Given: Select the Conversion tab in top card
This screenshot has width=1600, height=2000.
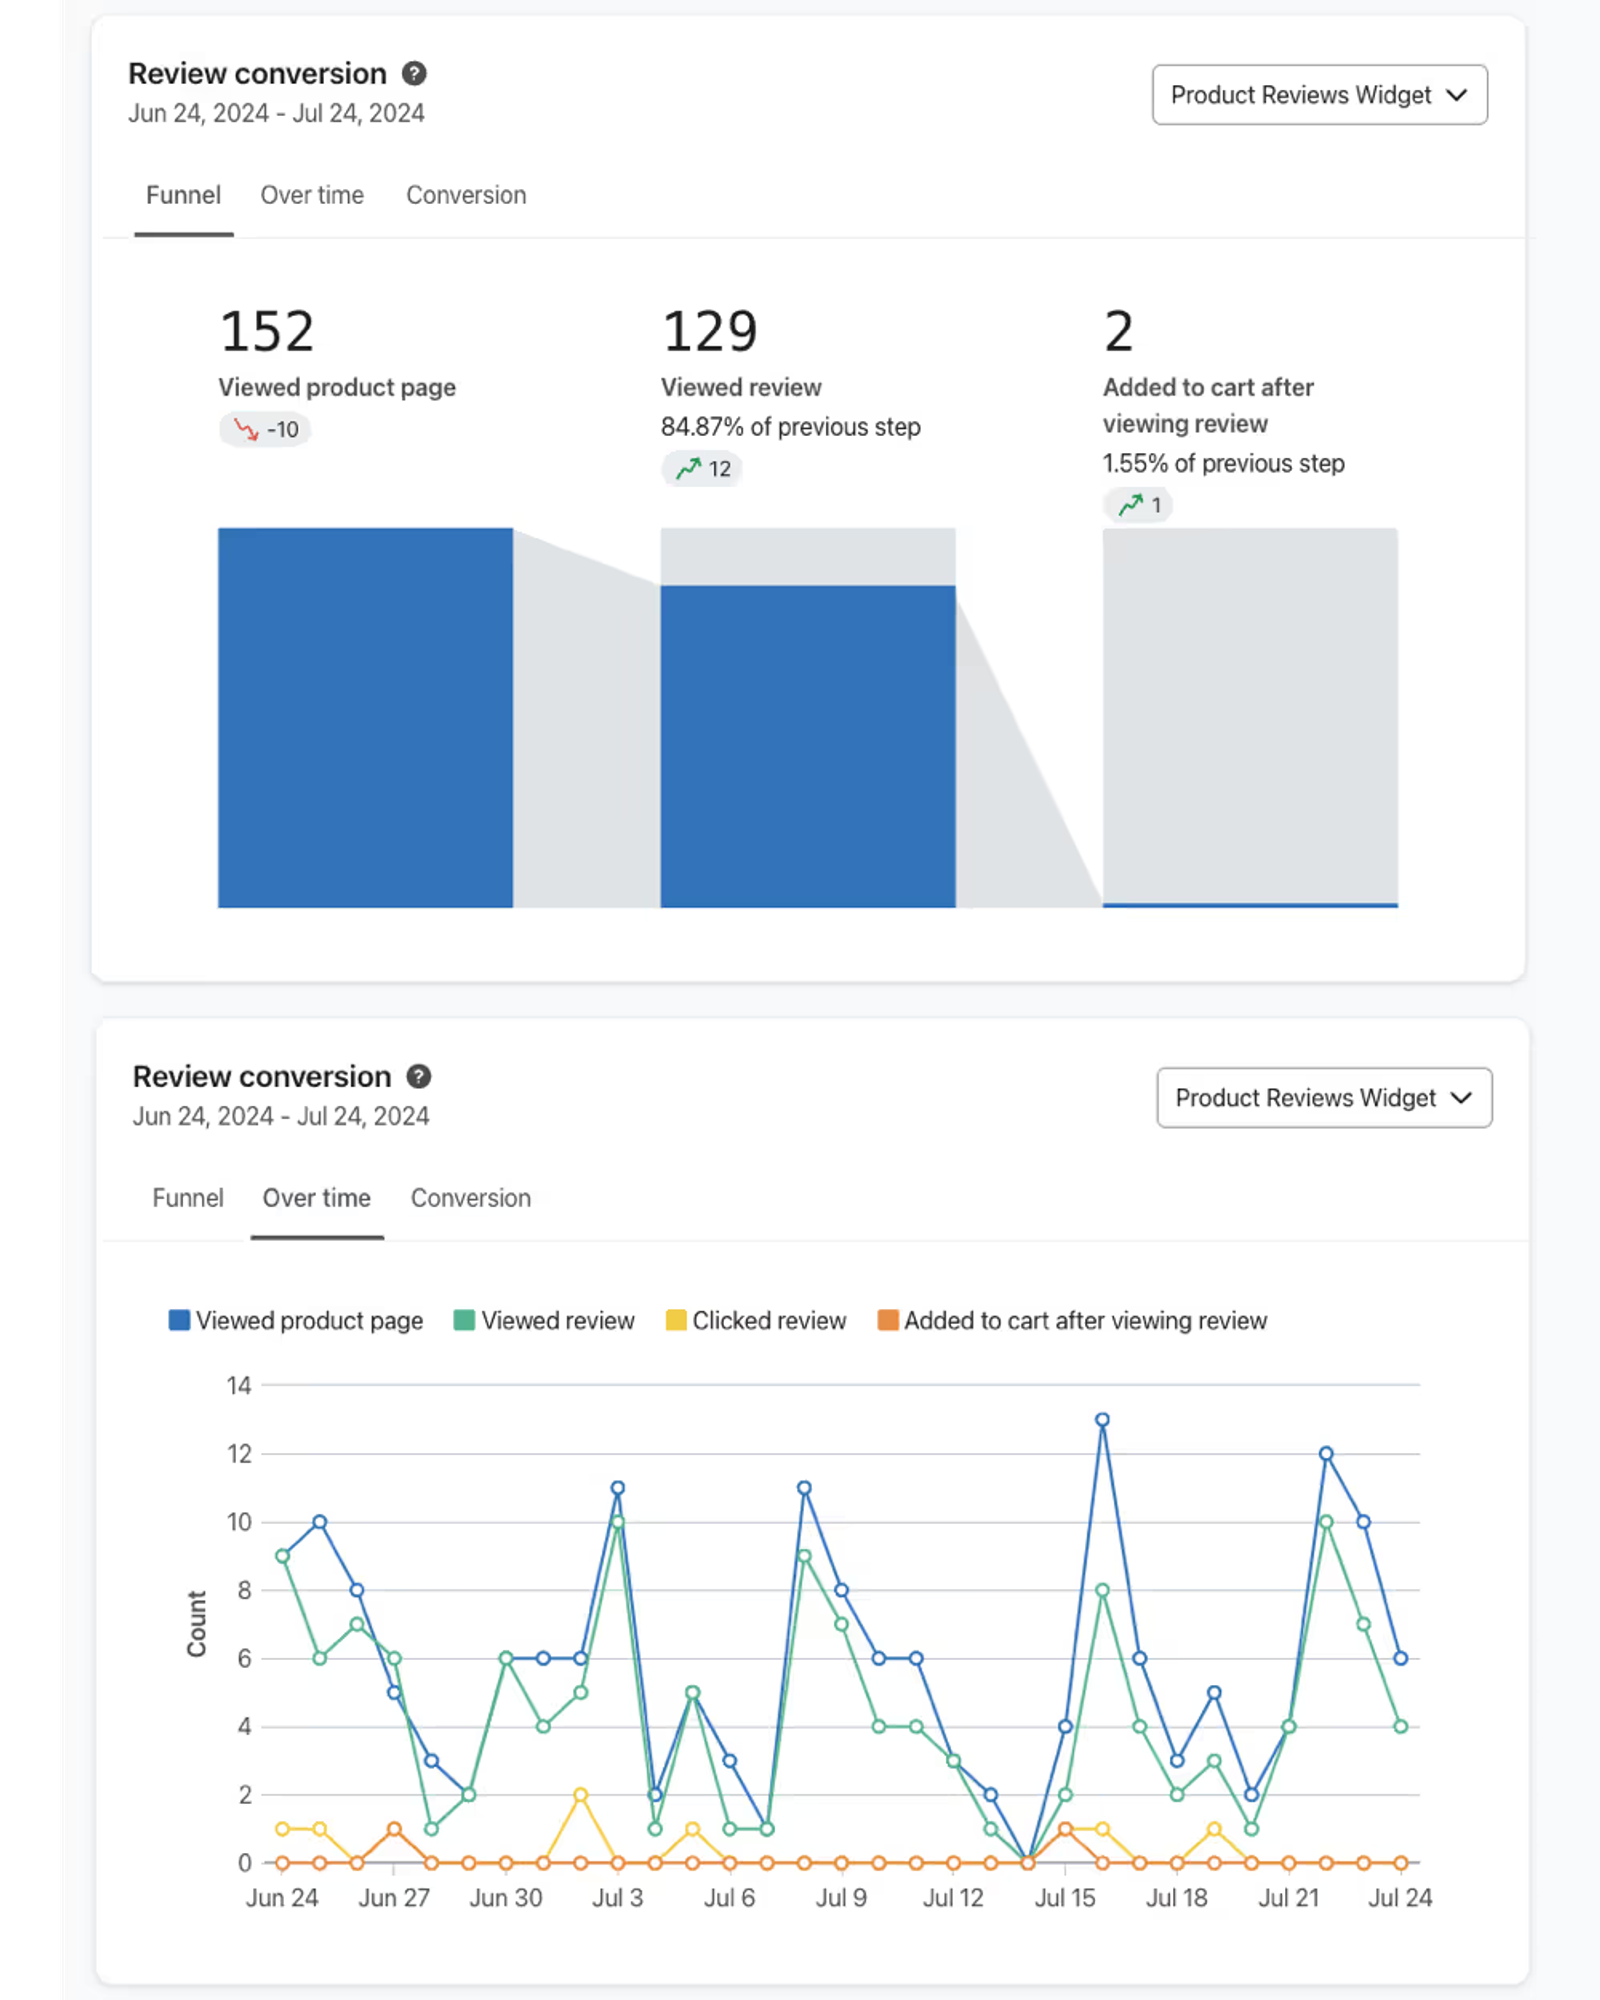Looking at the screenshot, I should pos(466,196).
